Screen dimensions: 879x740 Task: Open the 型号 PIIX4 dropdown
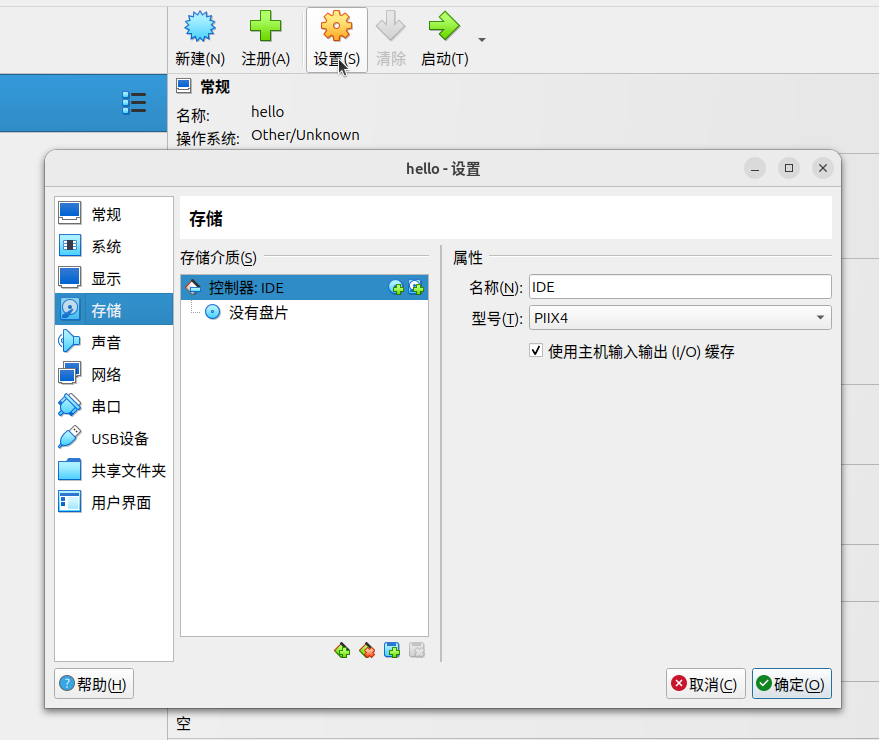pyautogui.click(x=680, y=319)
